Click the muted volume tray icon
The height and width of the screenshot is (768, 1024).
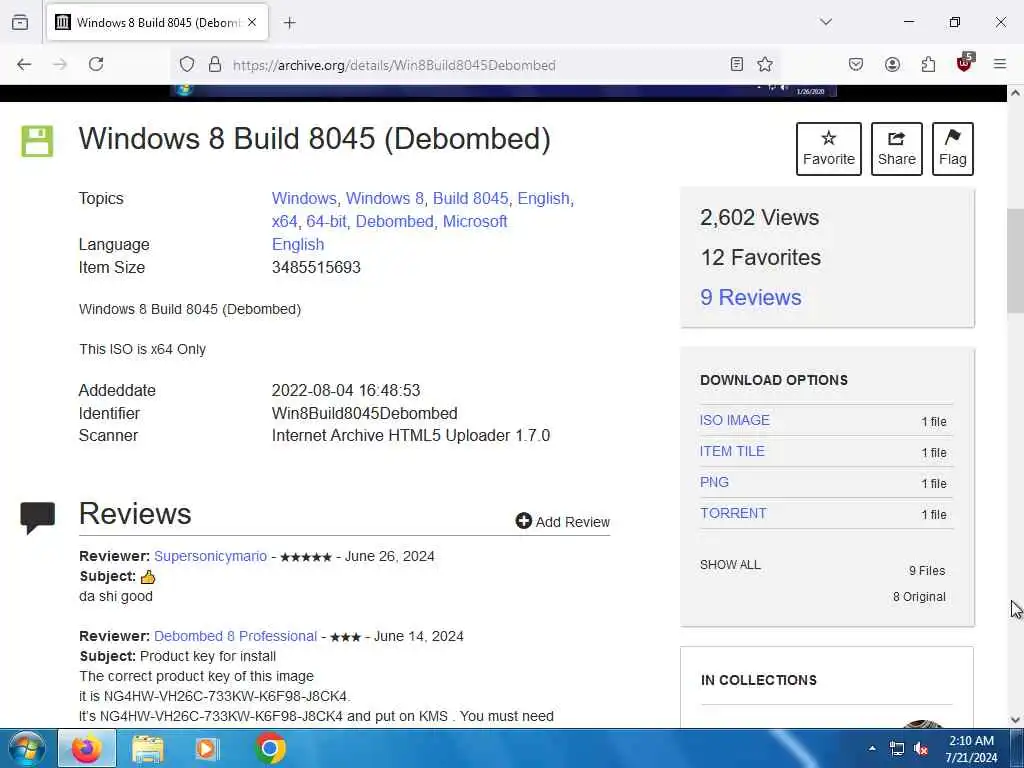(921, 749)
